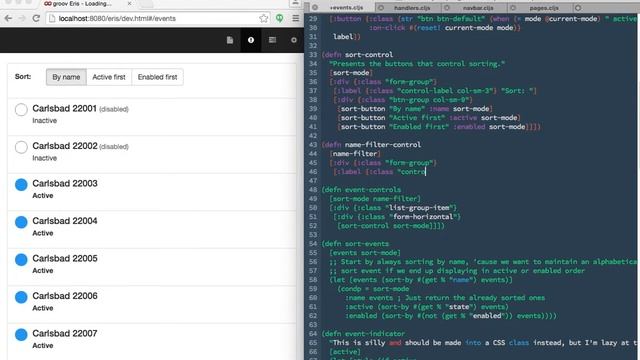
Task: Place cursor on '(defn event-indicator' line
Action: pyautogui.click(x=363, y=334)
